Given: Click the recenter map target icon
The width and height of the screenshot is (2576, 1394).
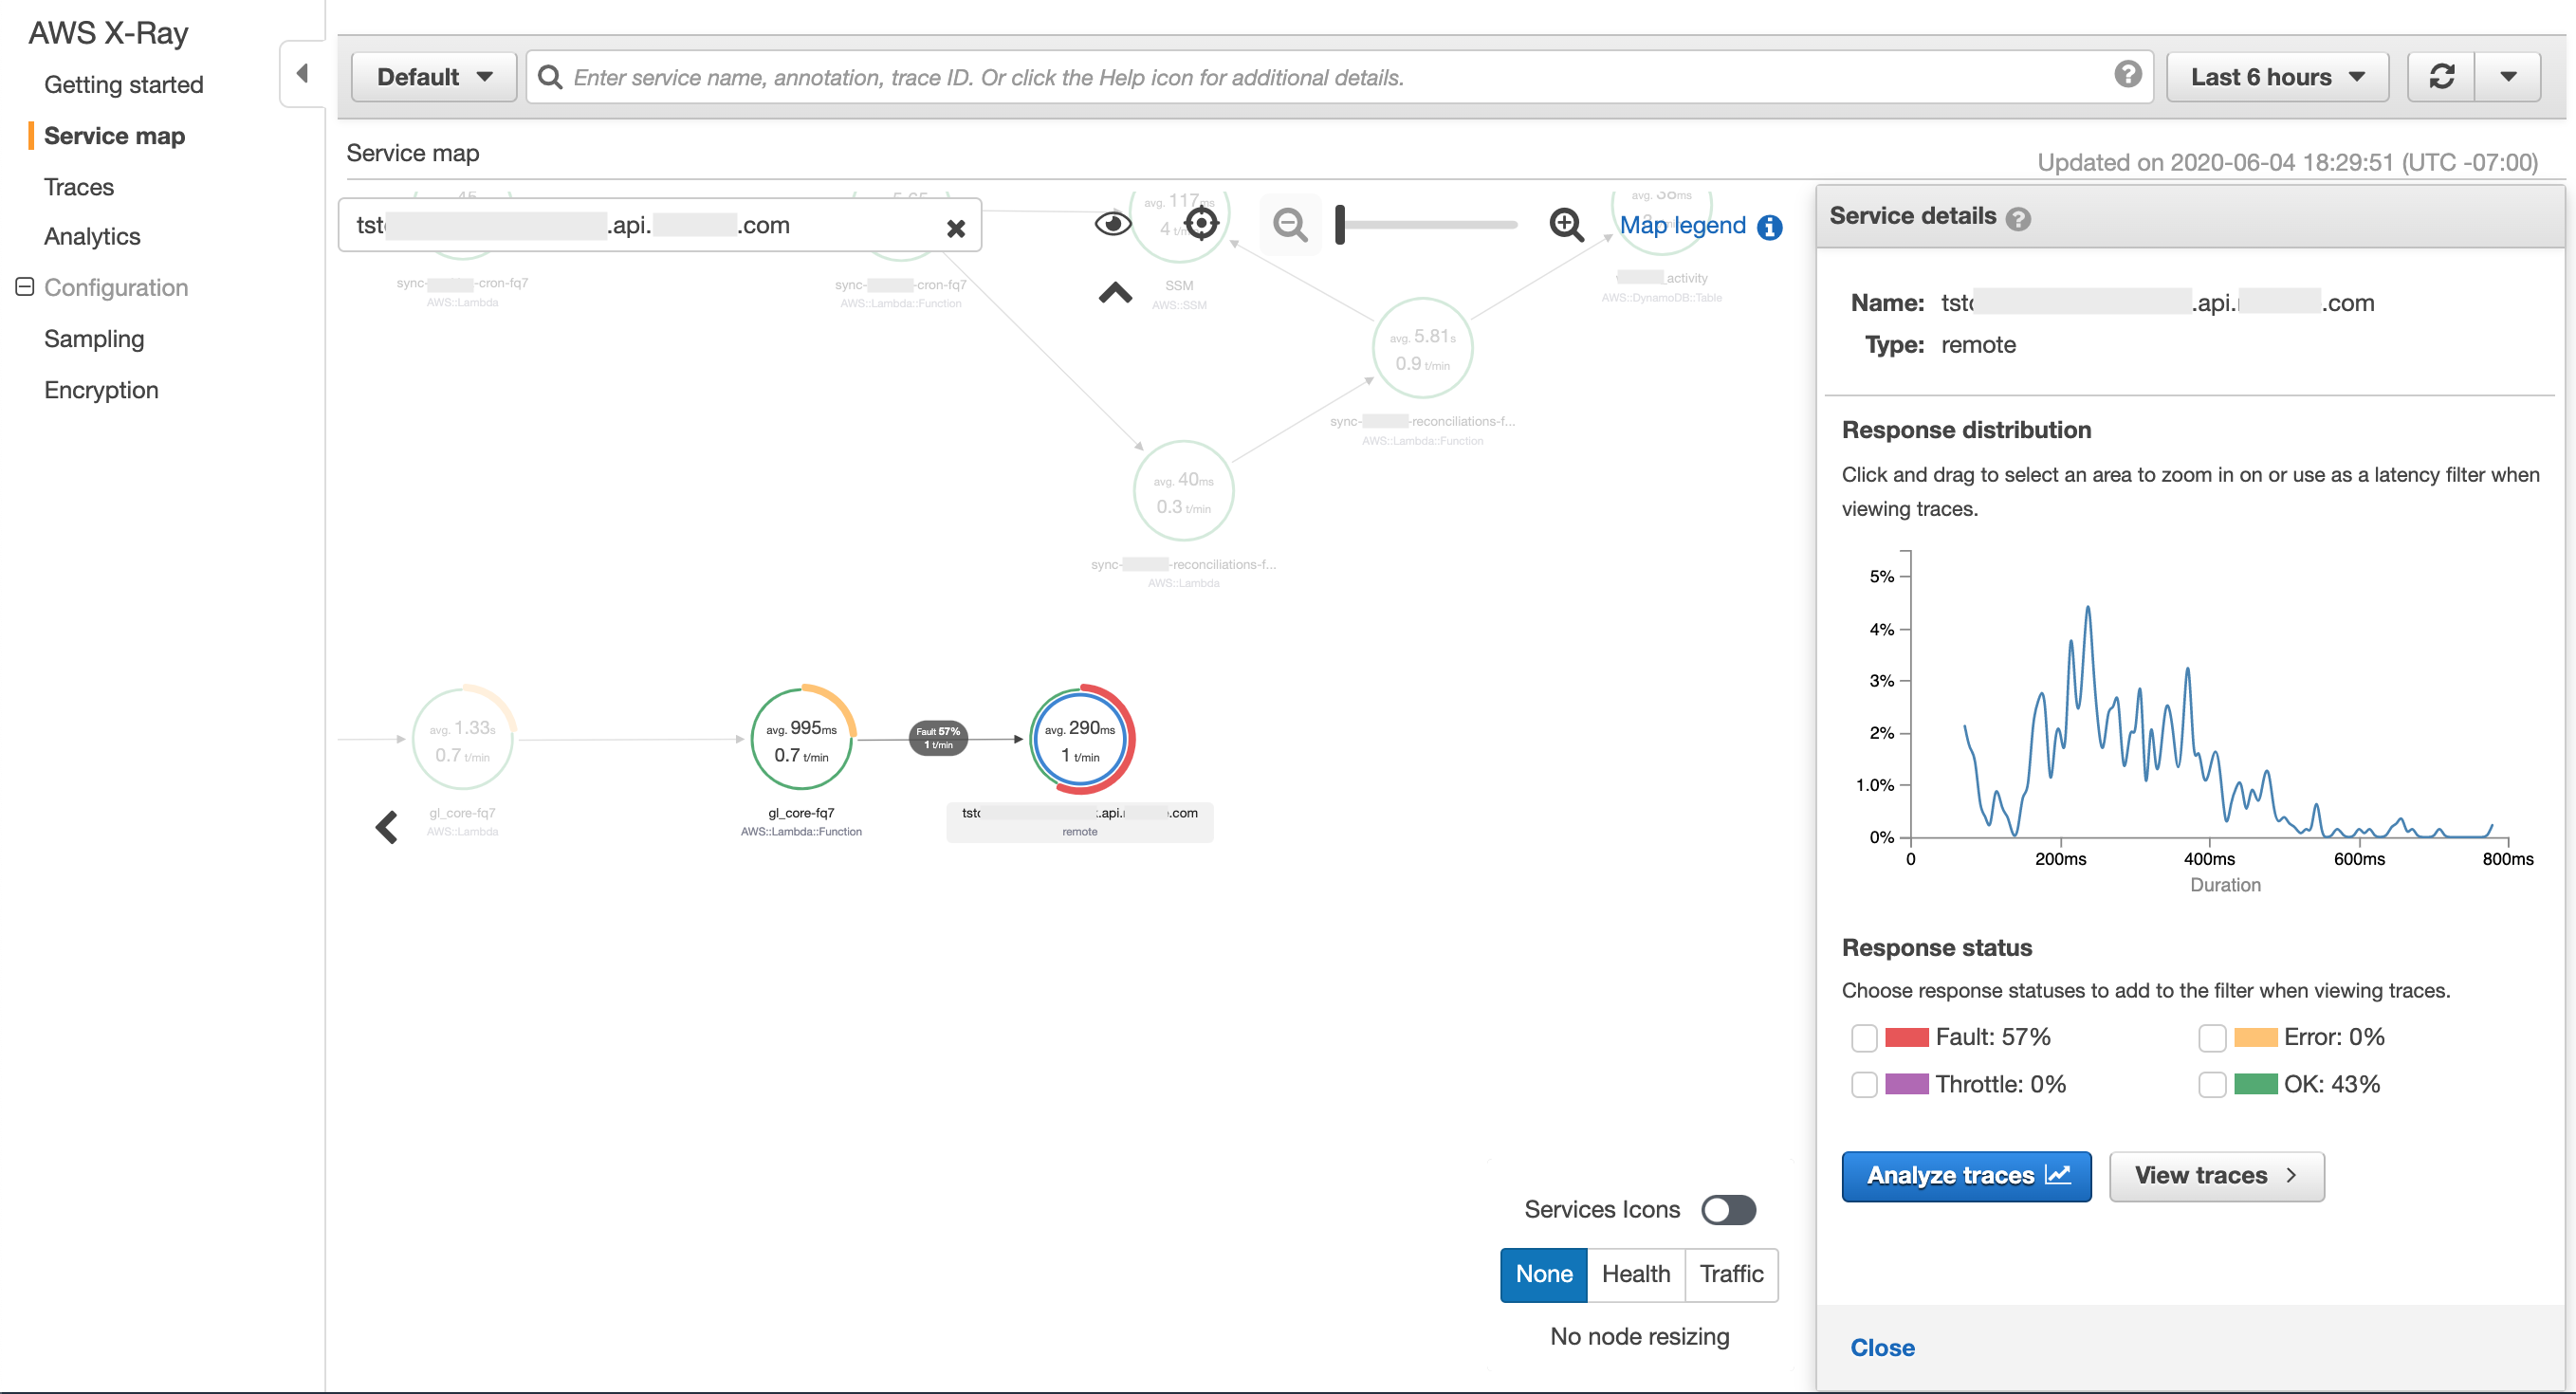Looking at the screenshot, I should pyautogui.click(x=1201, y=223).
